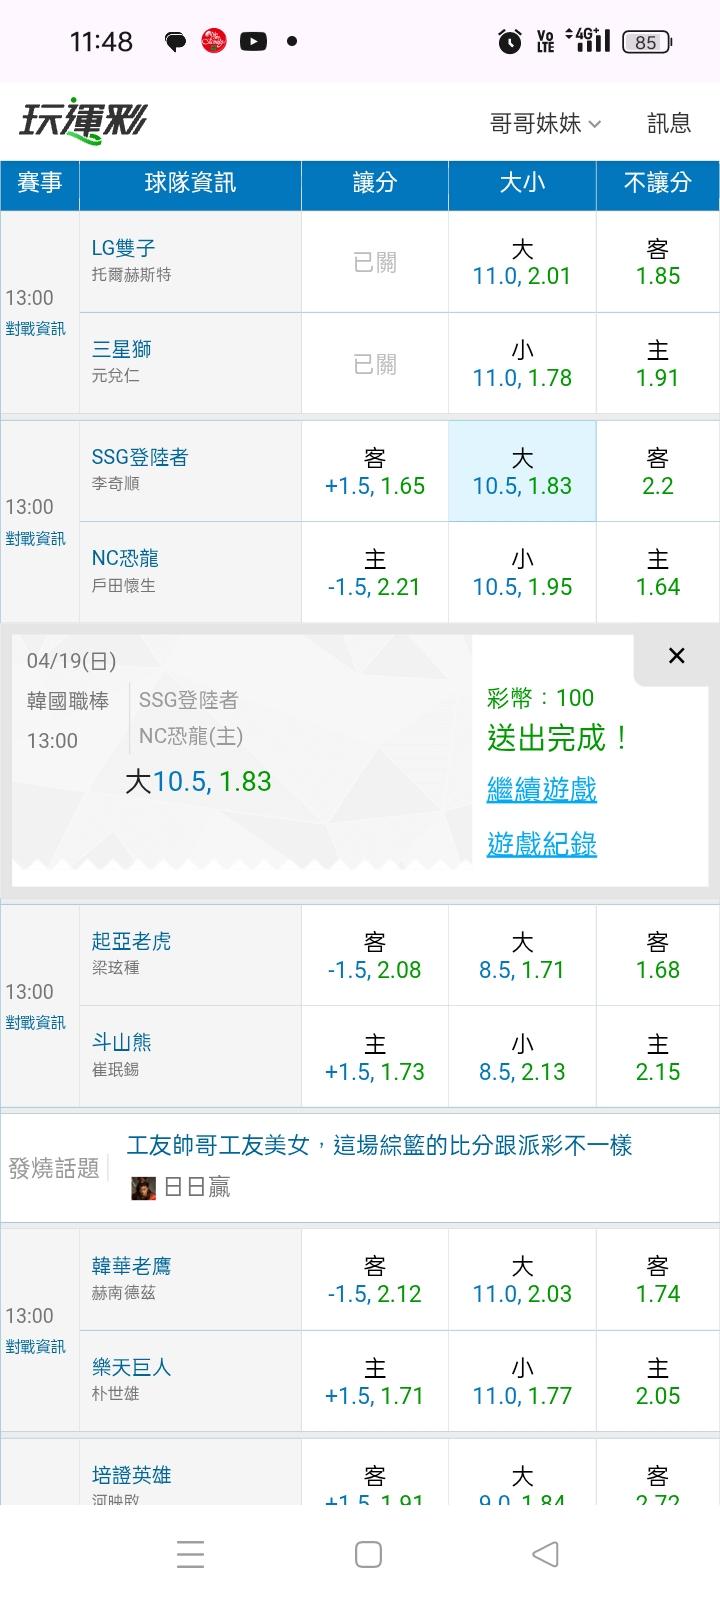Image resolution: width=720 pixels, height=1604 pixels.
Task: Choose 樂天巨人 主 2.05 no-handicap odds
Action: point(657,1382)
